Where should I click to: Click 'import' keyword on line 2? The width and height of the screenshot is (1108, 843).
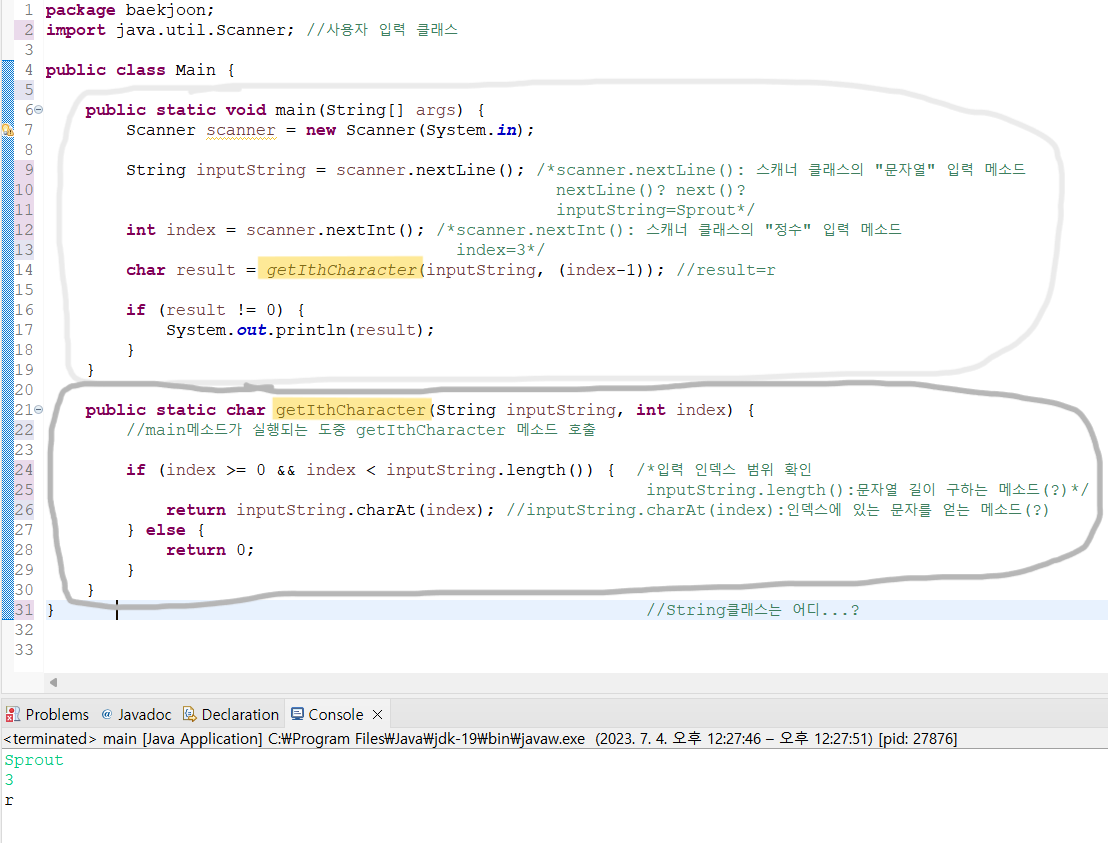coord(76,30)
